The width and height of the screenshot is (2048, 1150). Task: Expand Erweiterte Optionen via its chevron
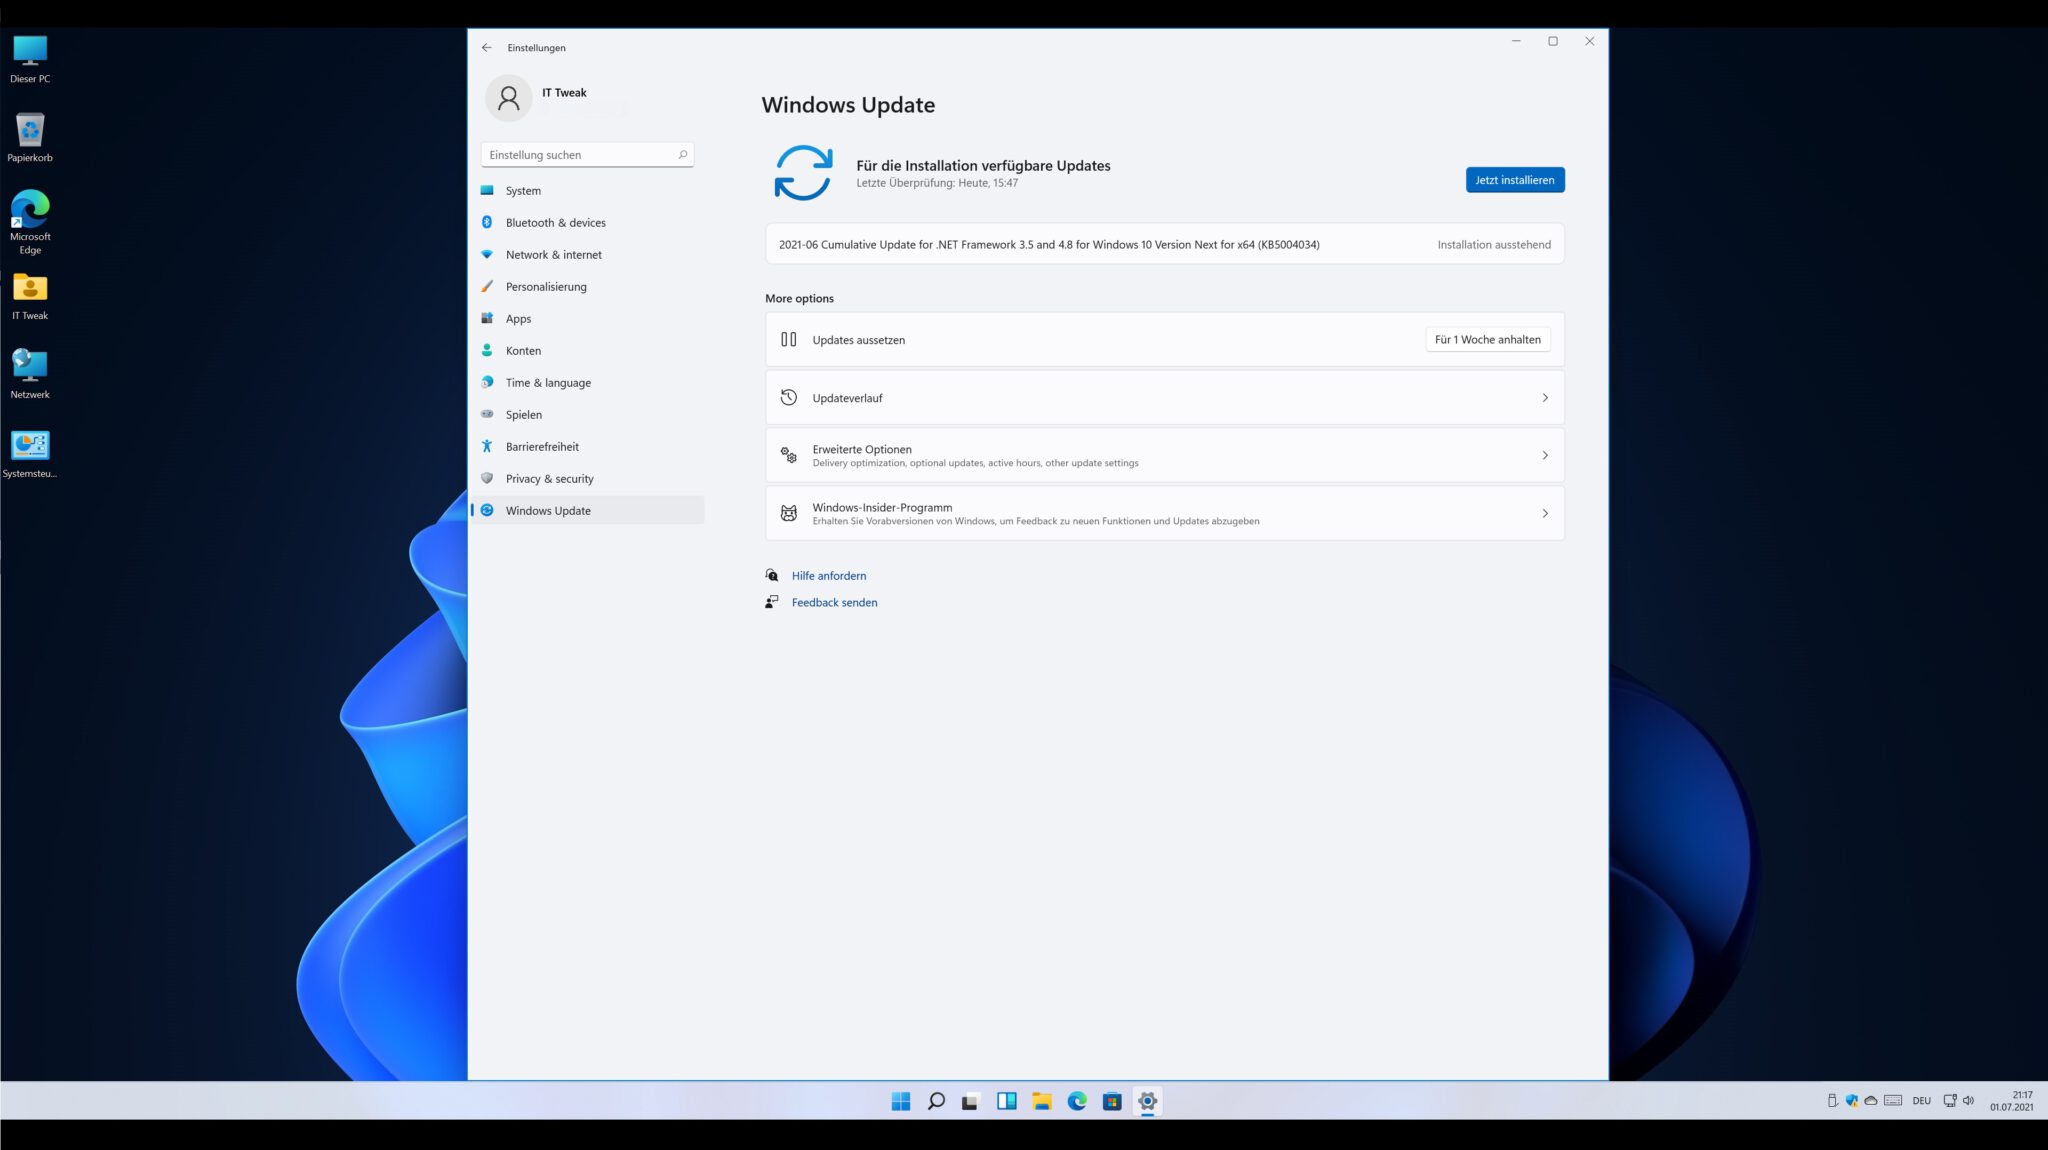[1545, 454]
